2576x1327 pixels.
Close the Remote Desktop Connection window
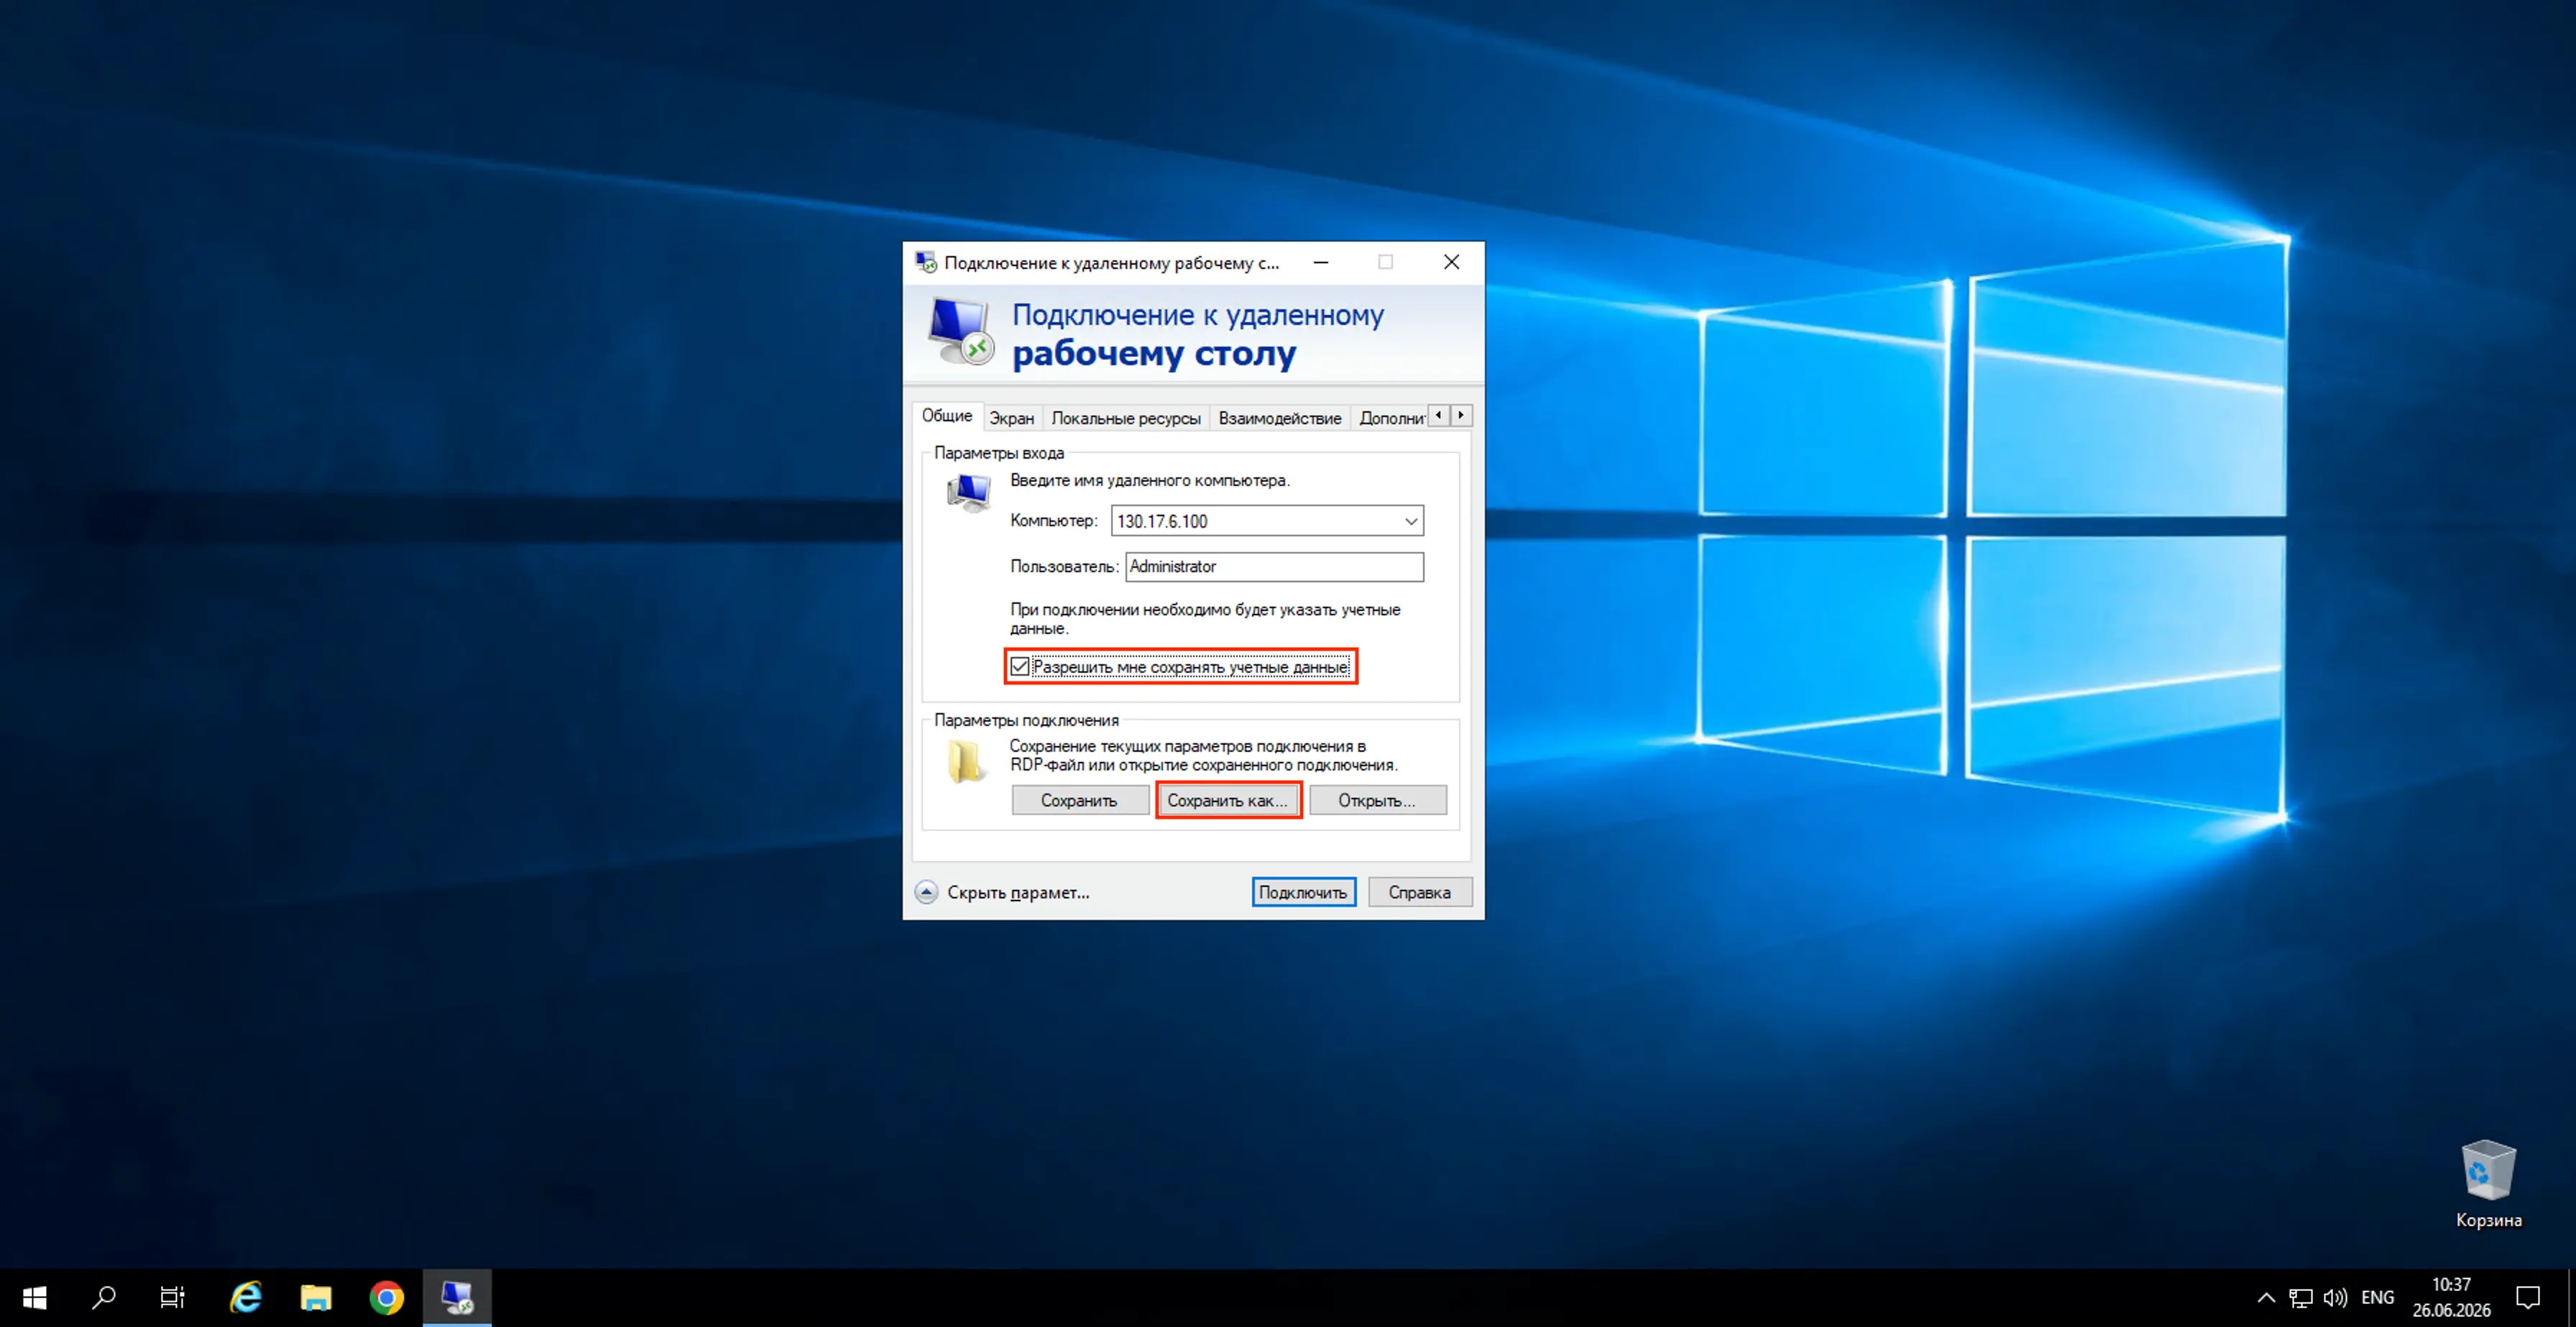tap(1451, 262)
